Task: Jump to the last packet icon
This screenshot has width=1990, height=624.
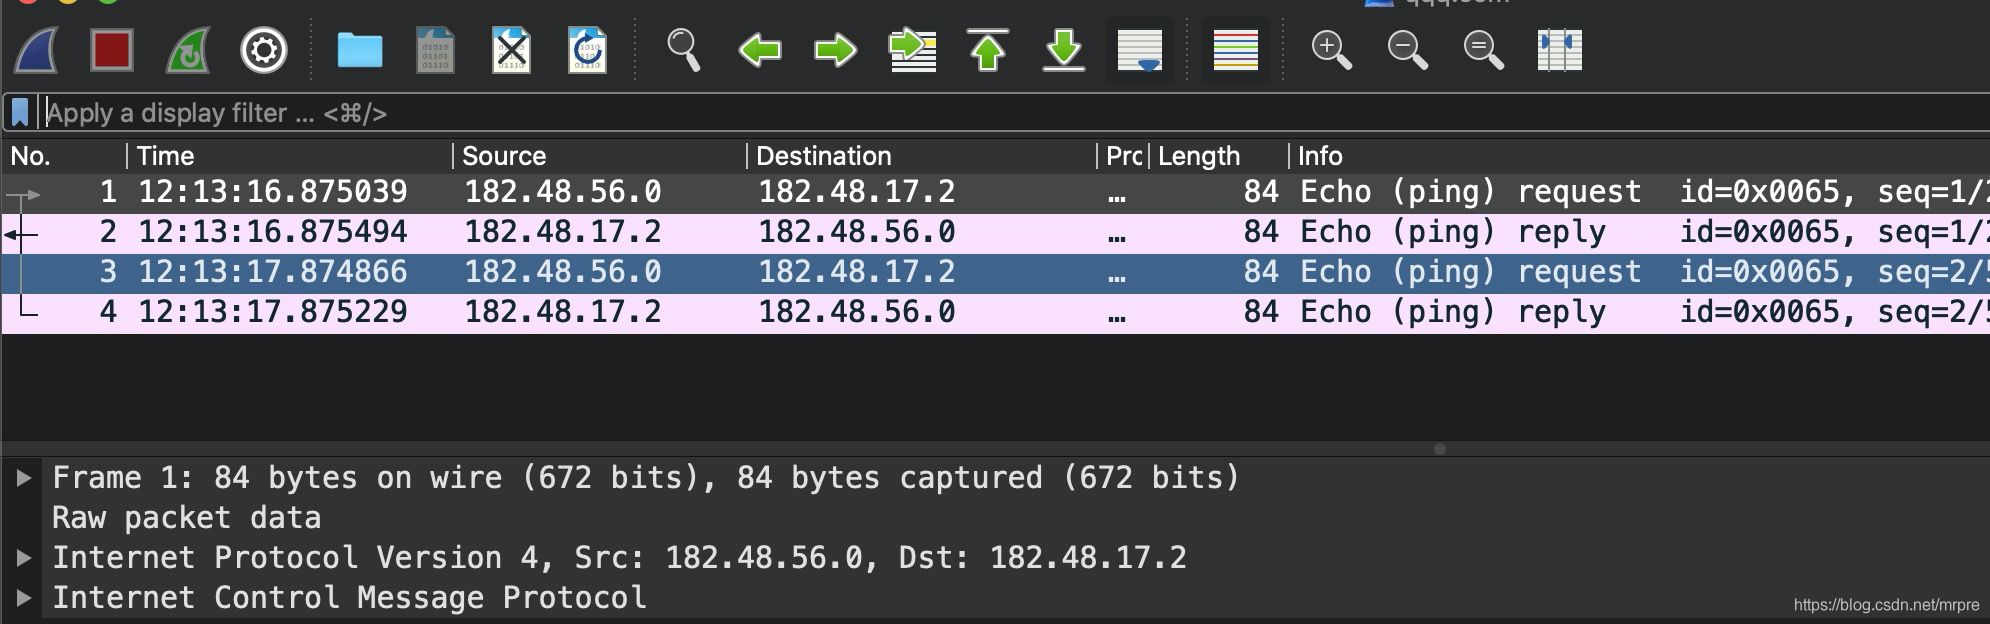Action: (x=1064, y=49)
